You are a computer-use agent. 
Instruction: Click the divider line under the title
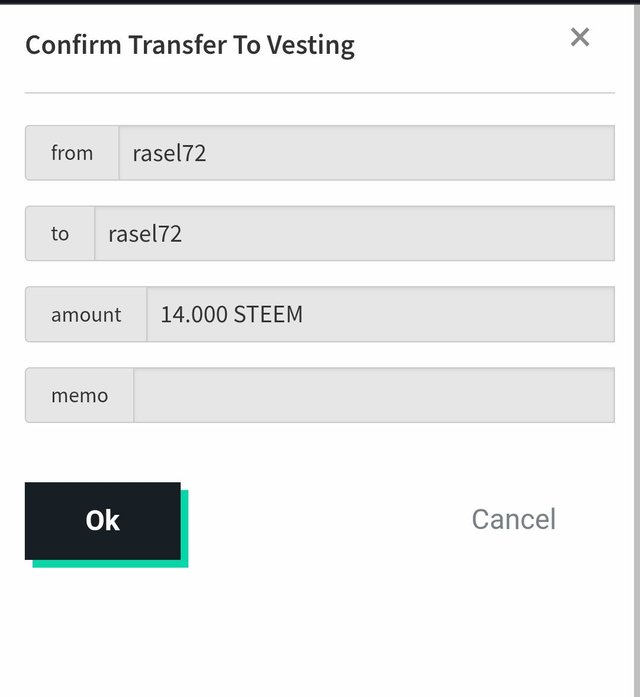coord(320,93)
